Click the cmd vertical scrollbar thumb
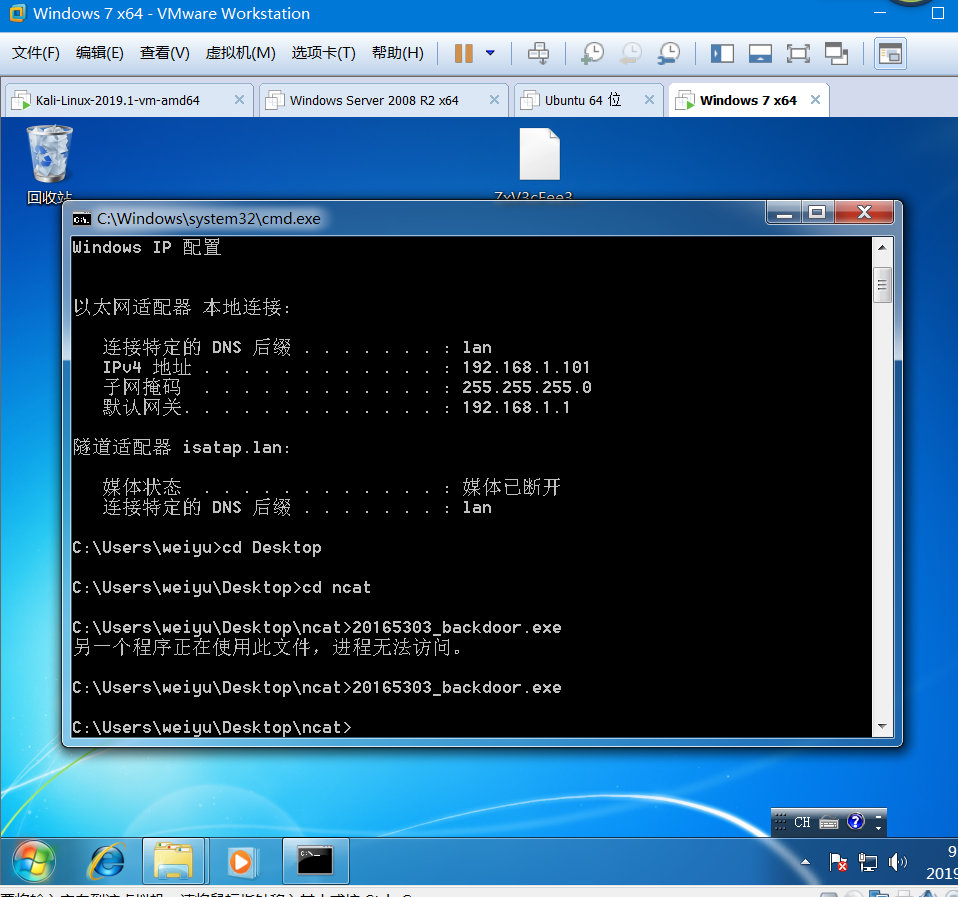Screen dimensions: 958x897 [882, 285]
